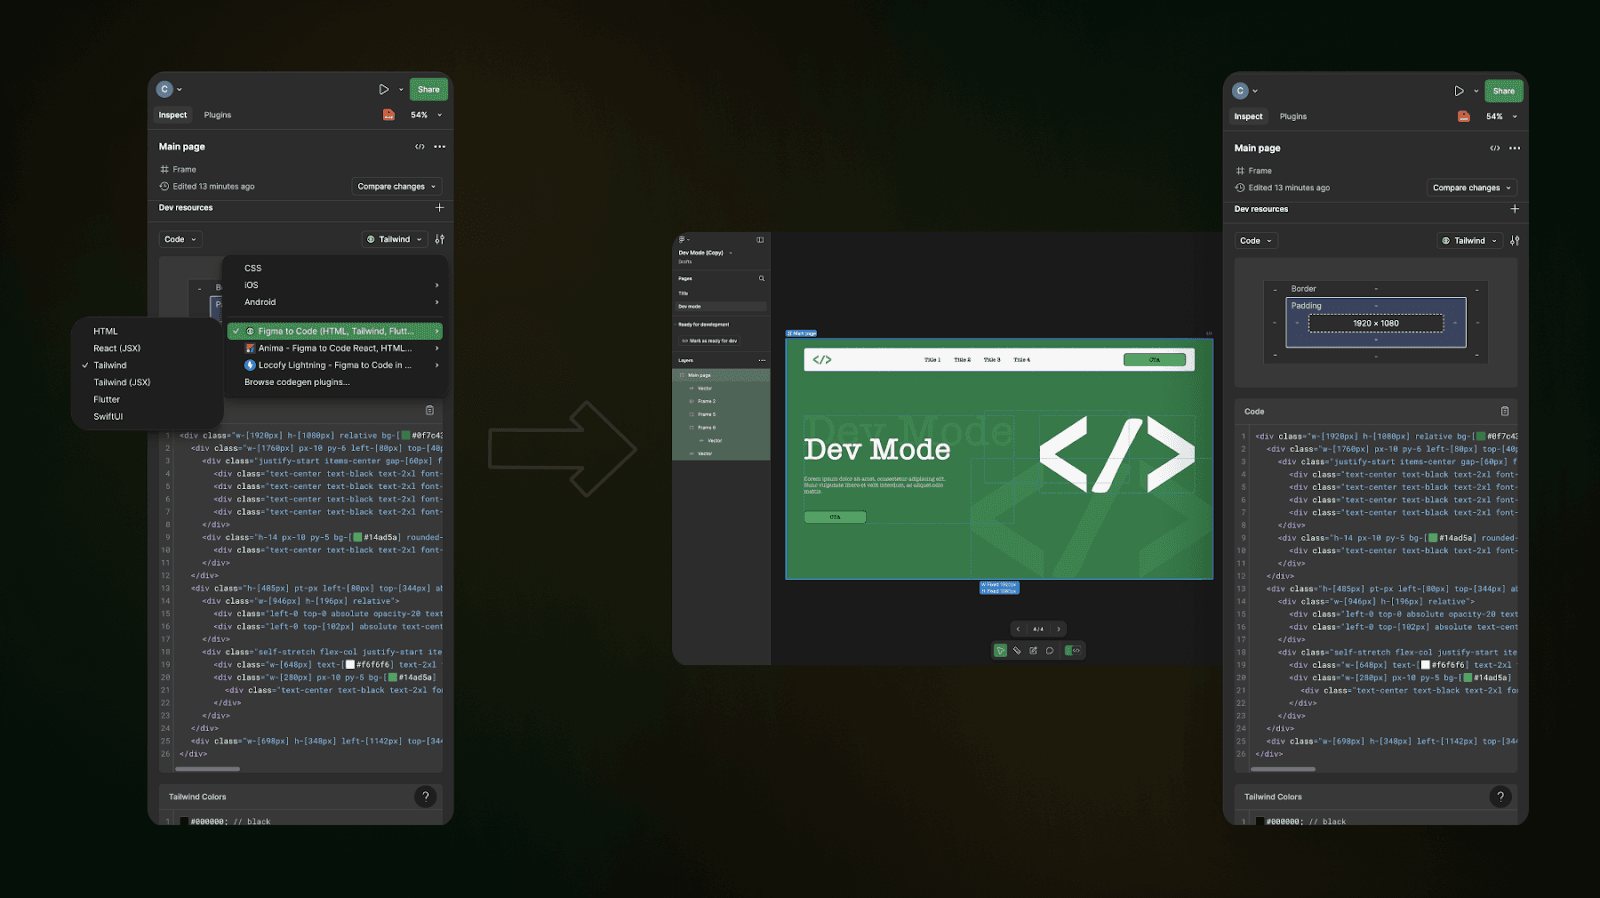This screenshot has width=1600, height=898.
Task: Click the Share button in right panel
Action: point(1504,91)
